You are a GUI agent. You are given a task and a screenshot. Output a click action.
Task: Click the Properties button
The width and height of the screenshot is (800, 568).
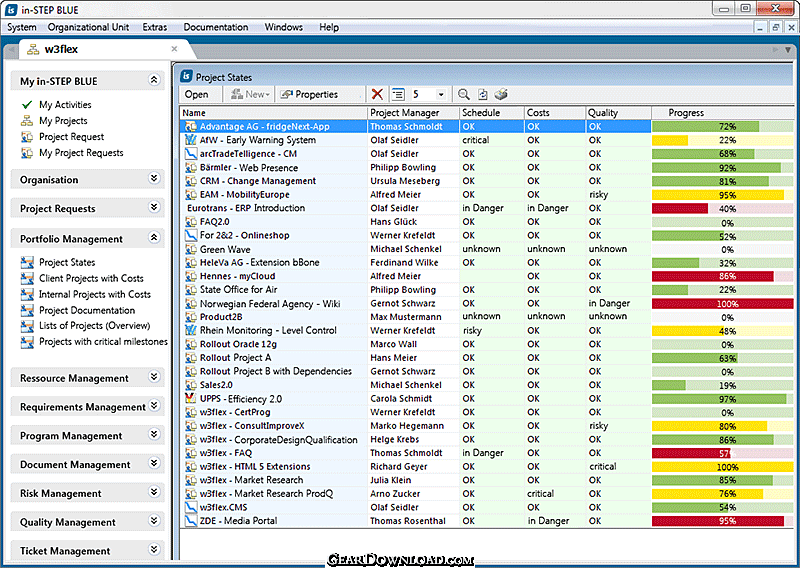point(309,94)
